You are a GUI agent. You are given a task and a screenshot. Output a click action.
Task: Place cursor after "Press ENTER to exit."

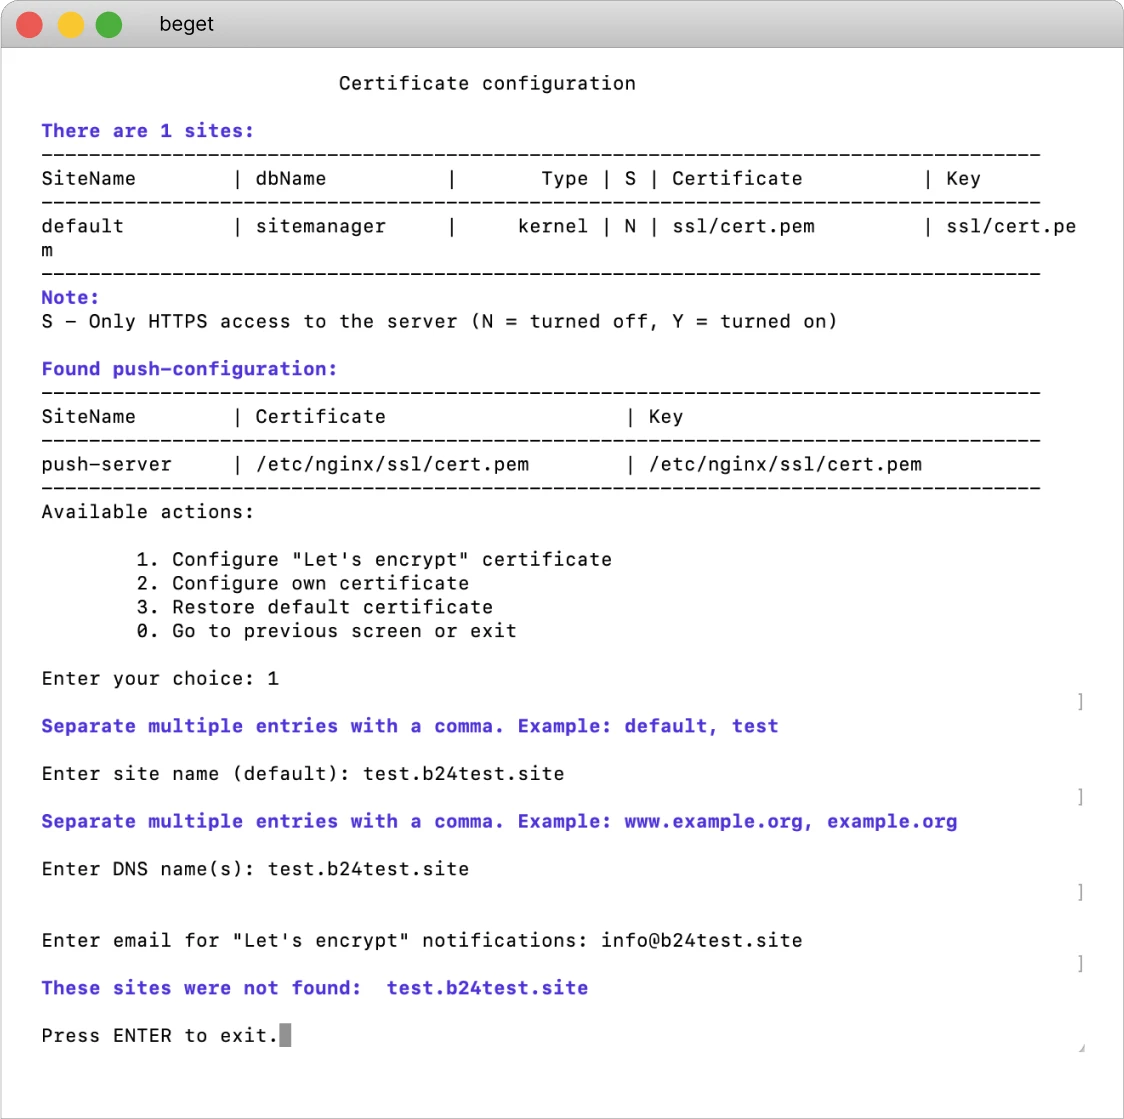[x=285, y=1036]
